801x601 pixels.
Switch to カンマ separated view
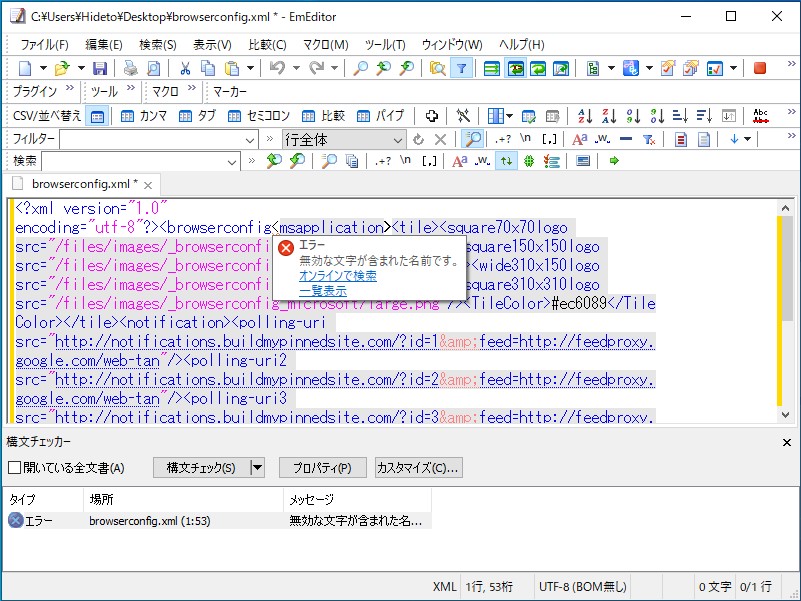point(126,115)
